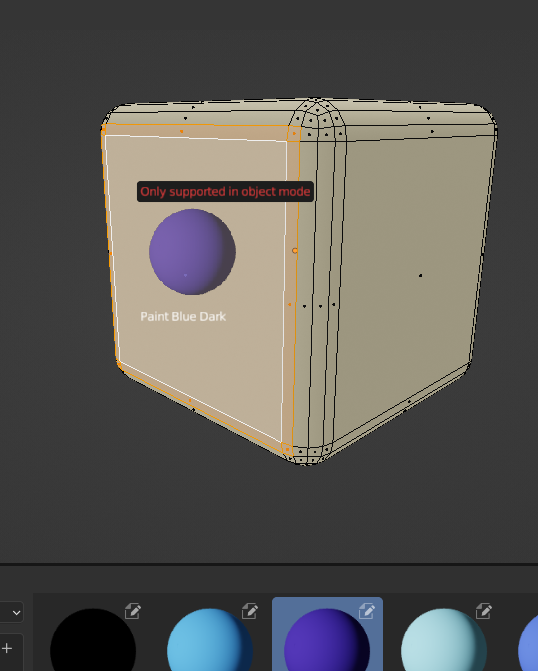Select the dark purple material sphere thumbnail
Image resolution: width=538 pixels, height=671 pixels.
[x=327, y=640]
